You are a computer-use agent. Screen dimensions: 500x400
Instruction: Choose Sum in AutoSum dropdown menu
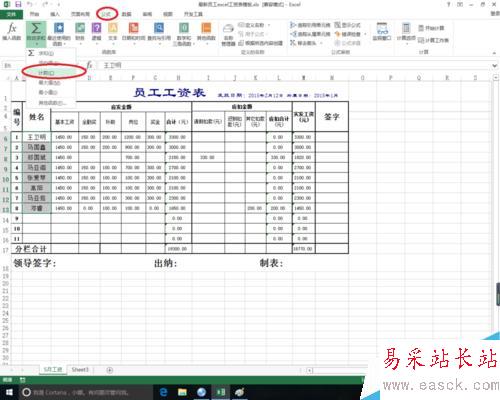[x=51, y=53]
